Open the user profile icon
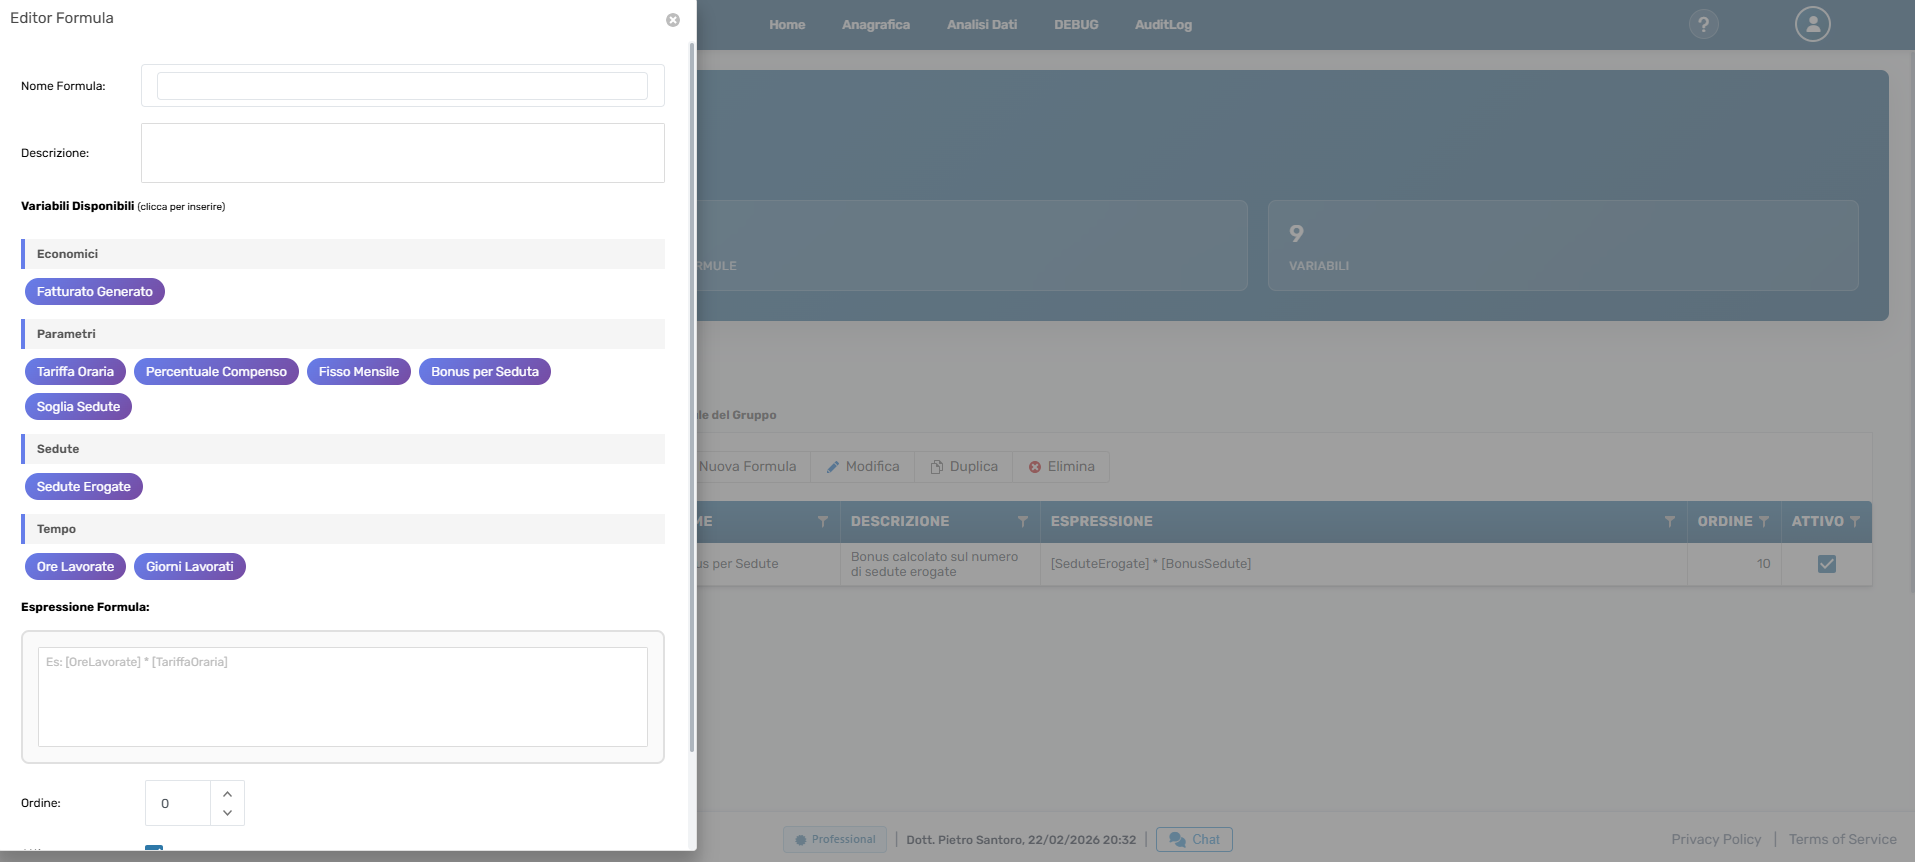Image resolution: width=1915 pixels, height=862 pixels. (1813, 24)
